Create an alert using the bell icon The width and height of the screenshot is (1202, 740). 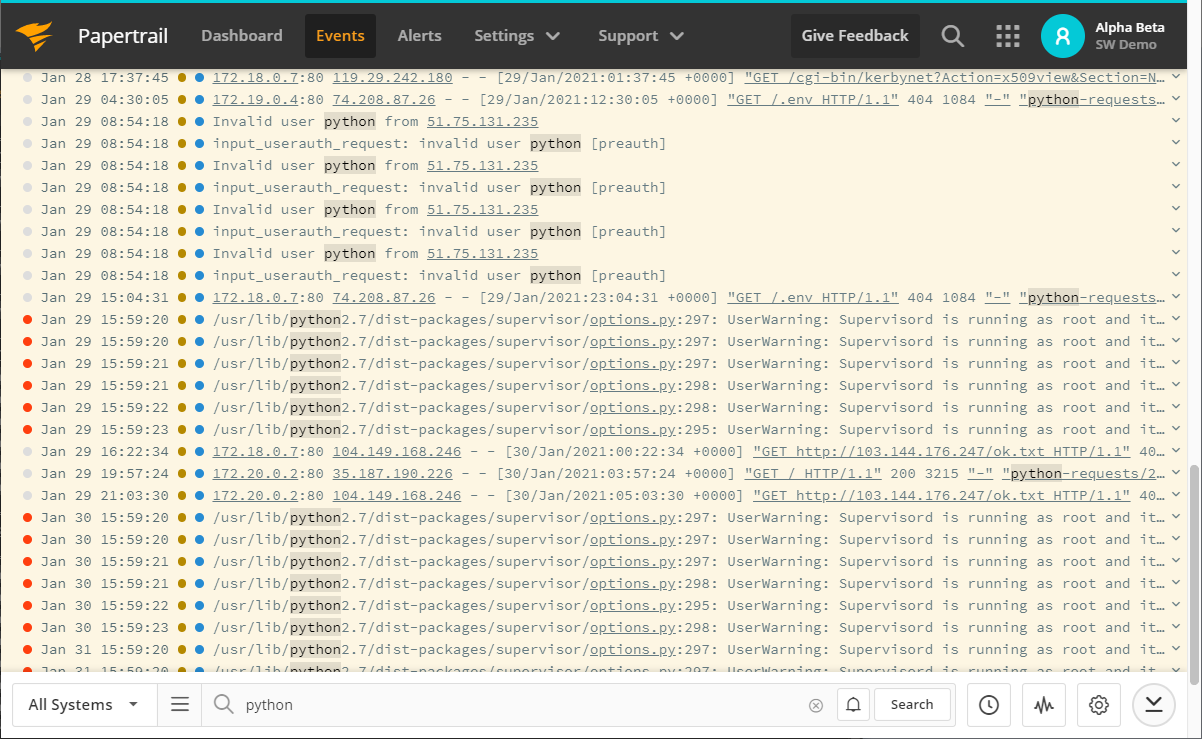(x=853, y=704)
